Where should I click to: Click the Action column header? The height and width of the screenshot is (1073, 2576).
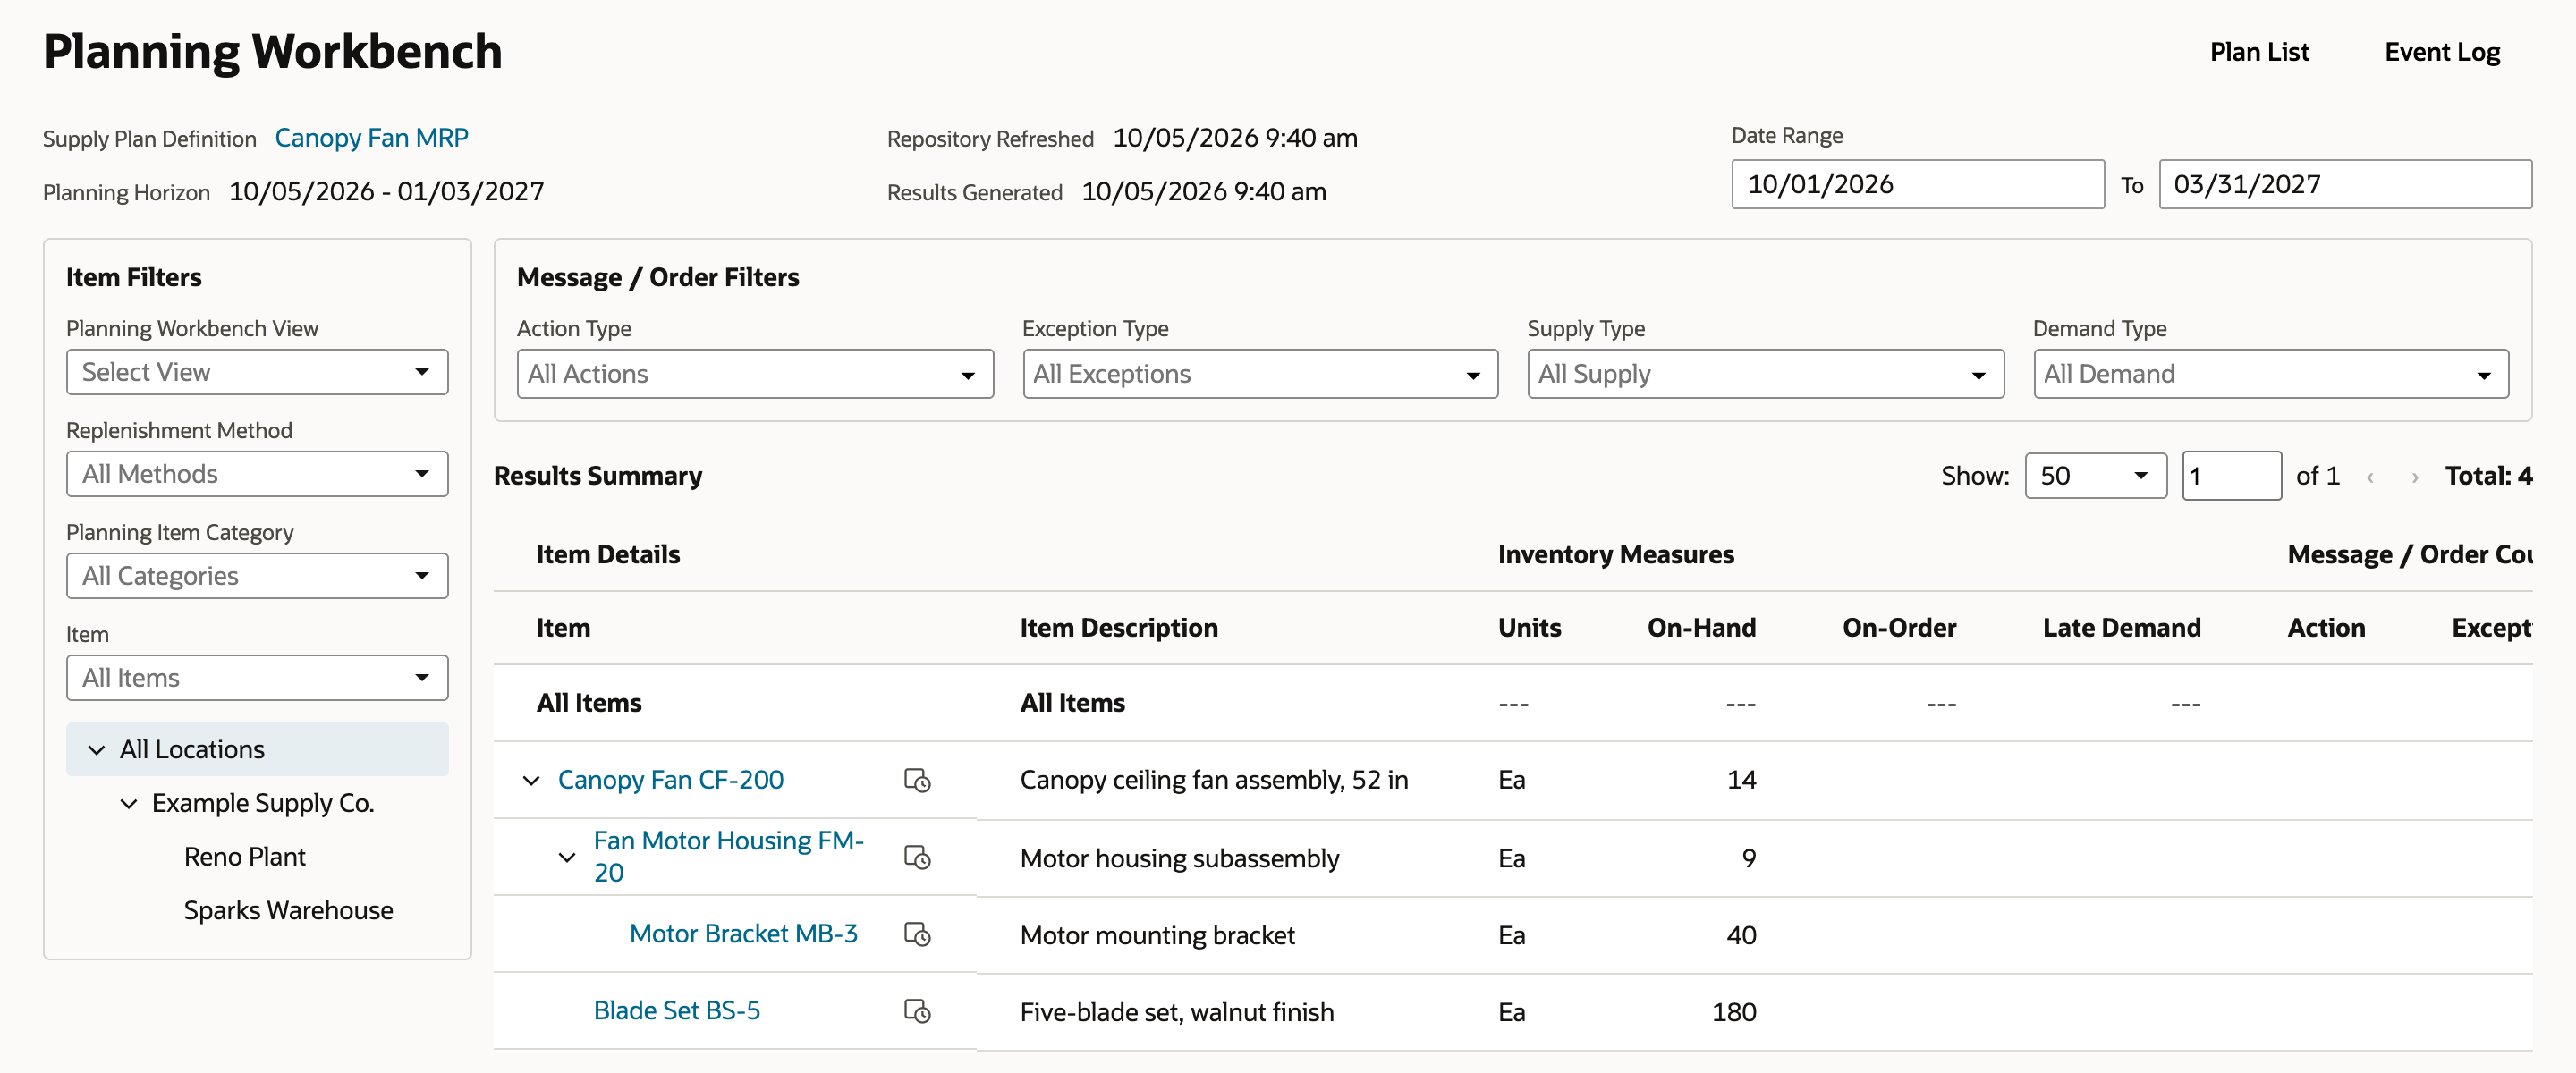[2326, 628]
